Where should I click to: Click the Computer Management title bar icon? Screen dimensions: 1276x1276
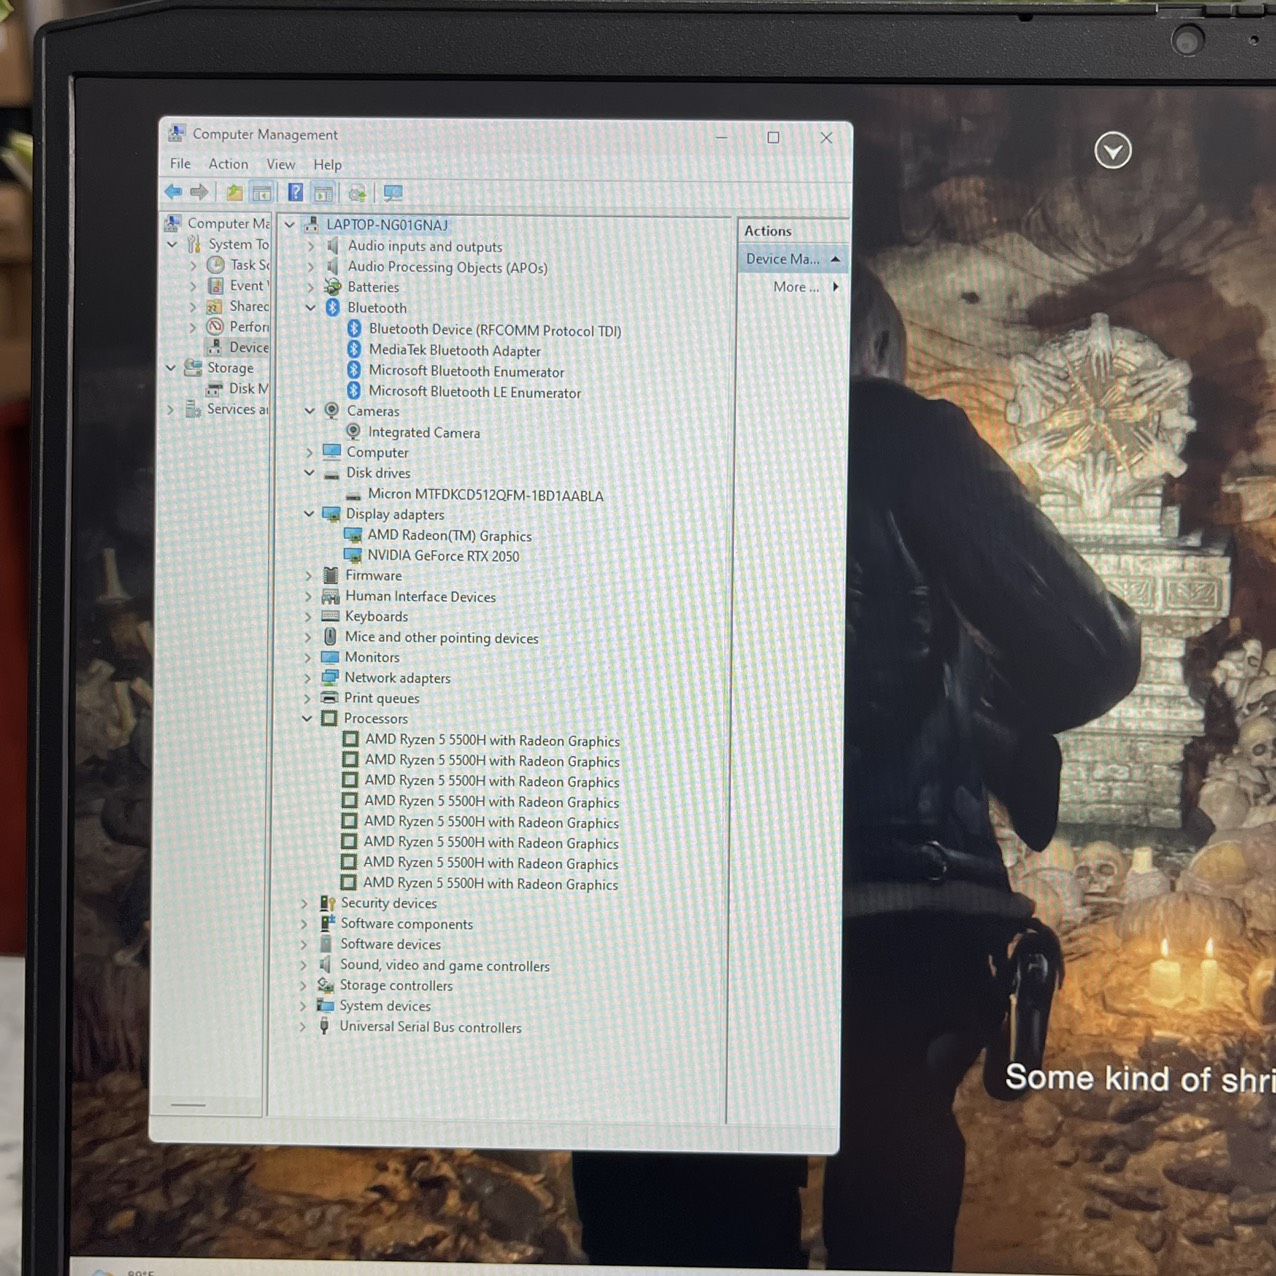pyautogui.click(x=177, y=134)
